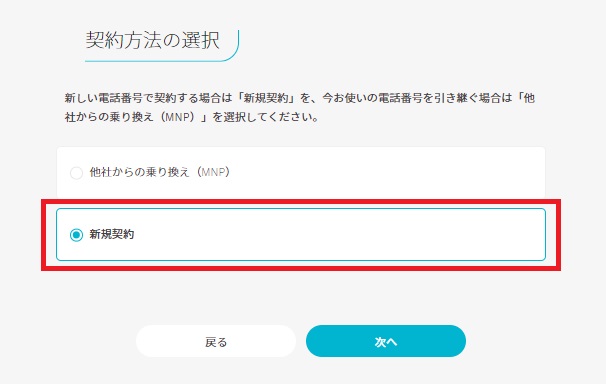
Task: Click the 他社からの乗り換え（MNP） label text
Action: (x=160, y=172)
